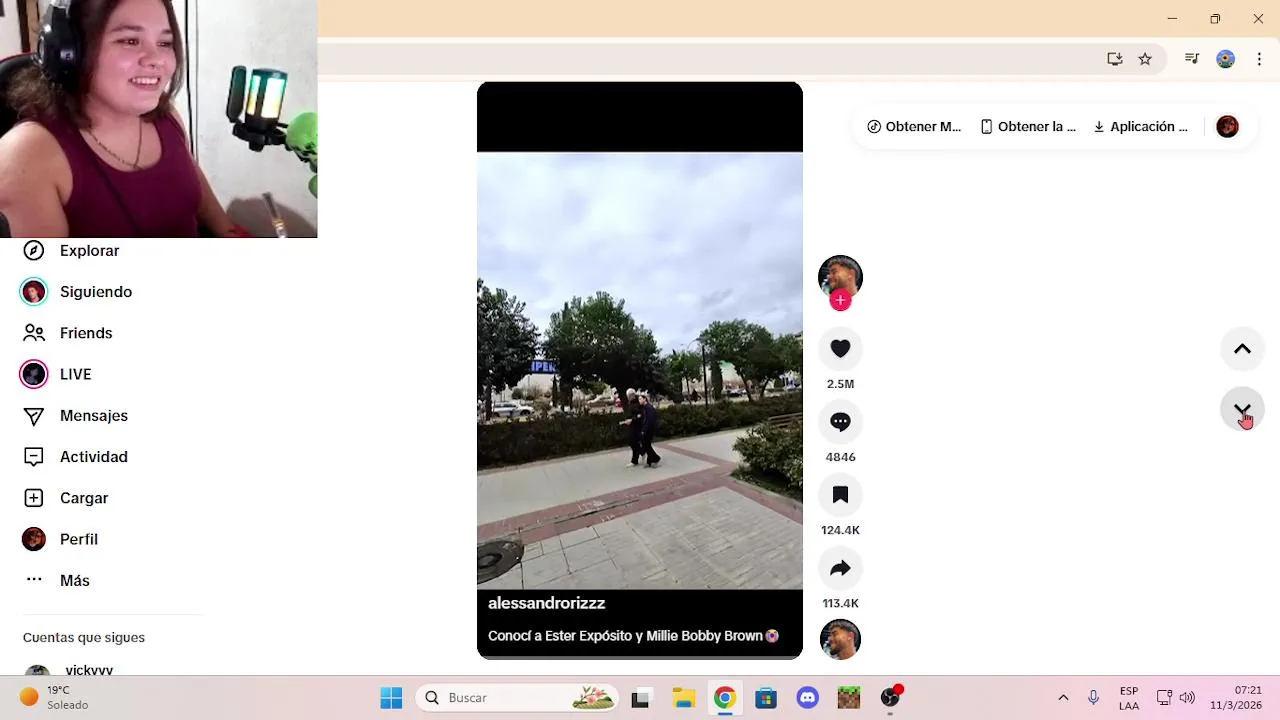Open Google Chrome from the taskbar
1280x720 pixels.
725,698
